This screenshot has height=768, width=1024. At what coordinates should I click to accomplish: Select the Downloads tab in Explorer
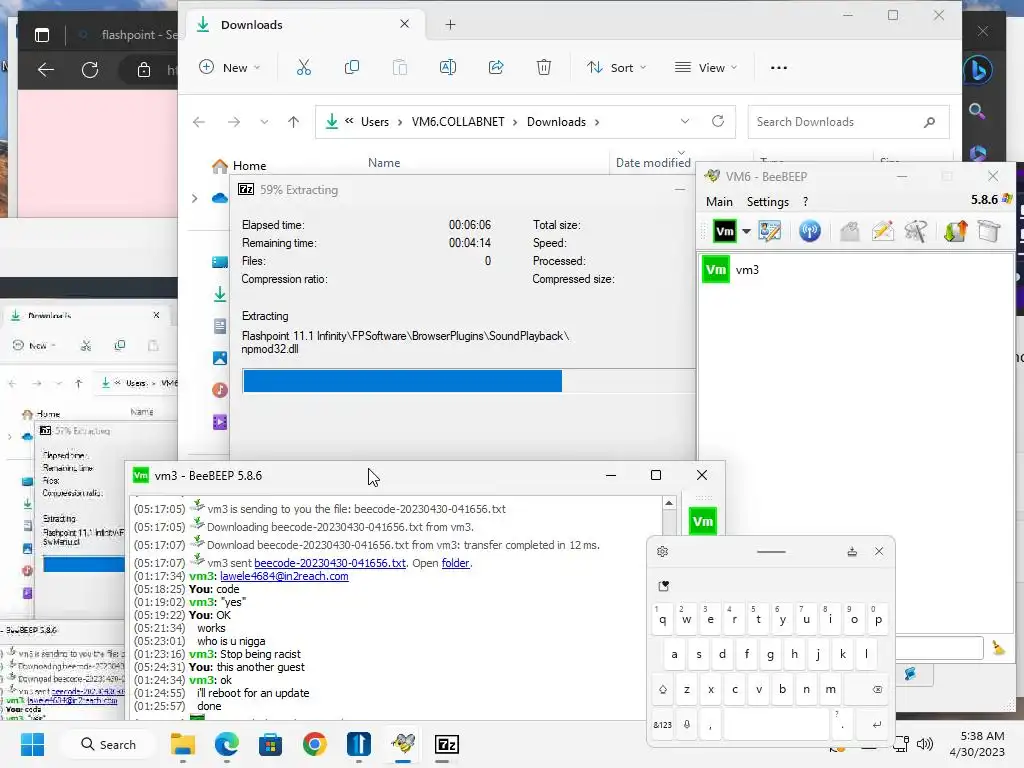point(304,25)
